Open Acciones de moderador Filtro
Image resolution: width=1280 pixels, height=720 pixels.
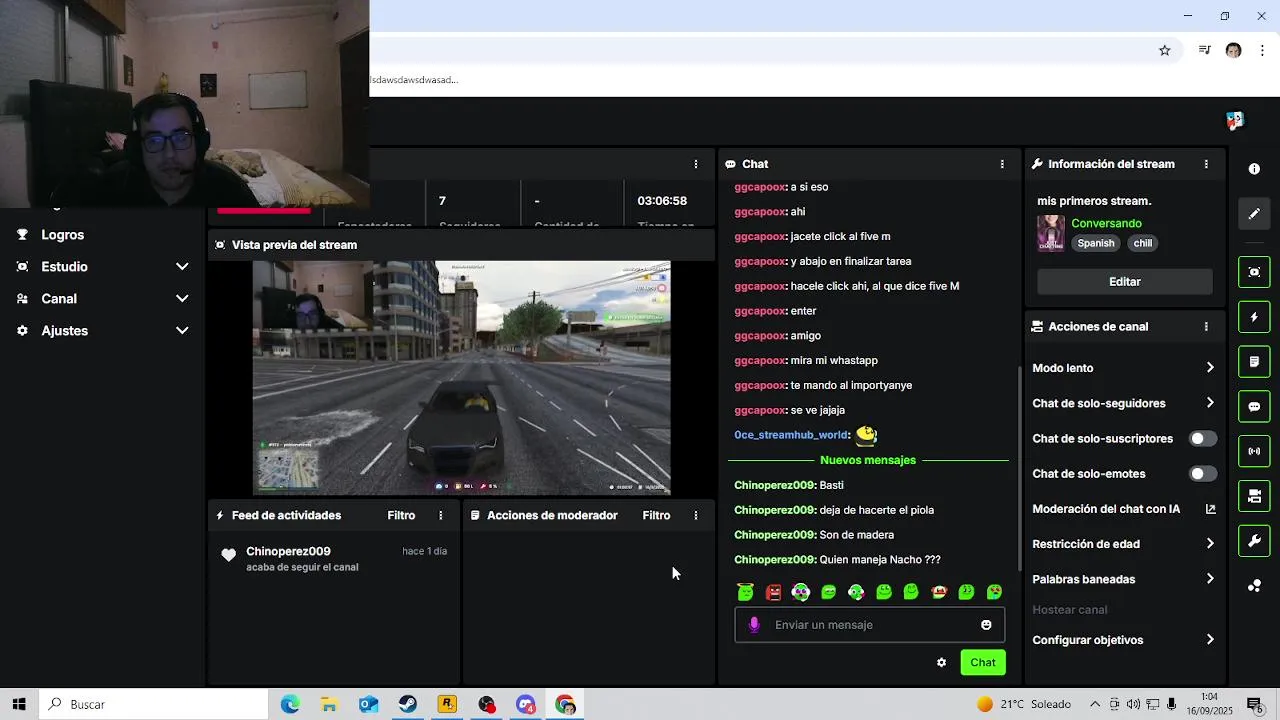click(x=656, y=516)
